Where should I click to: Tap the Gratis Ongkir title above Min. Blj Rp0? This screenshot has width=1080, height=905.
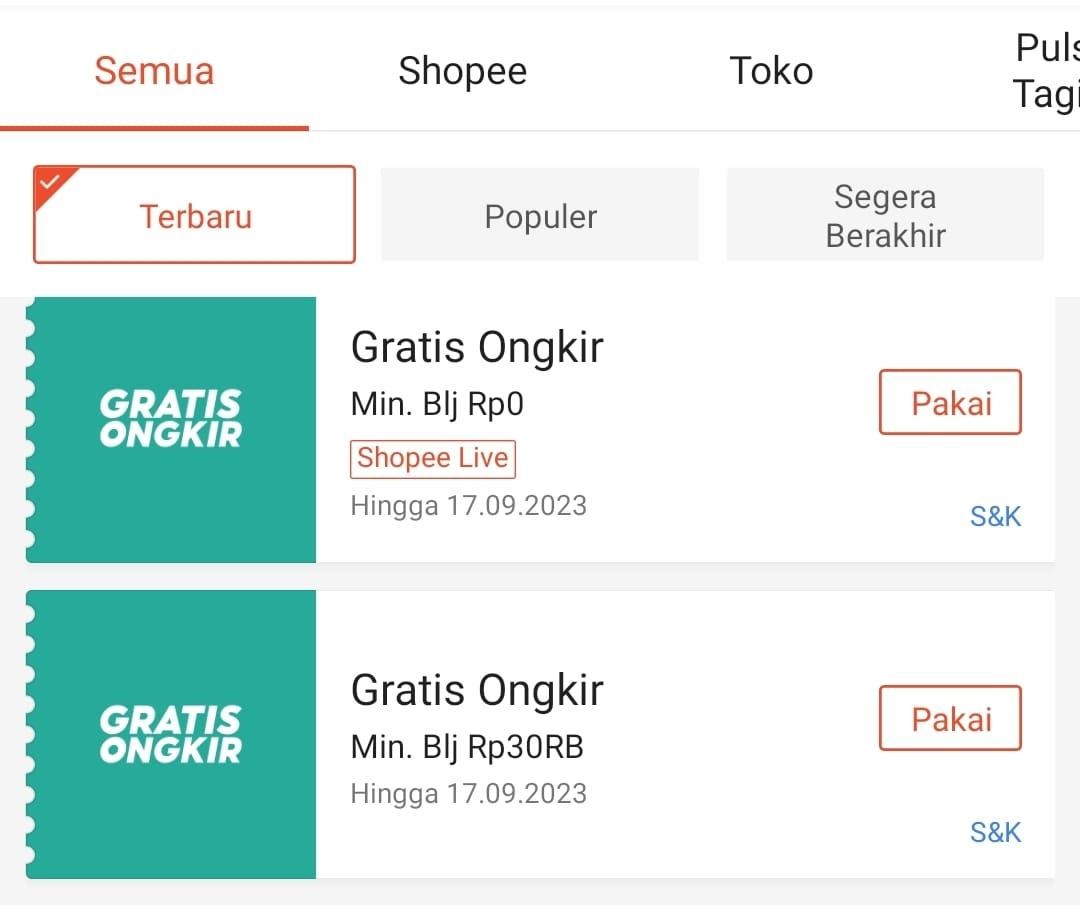(x=477, y=348)
